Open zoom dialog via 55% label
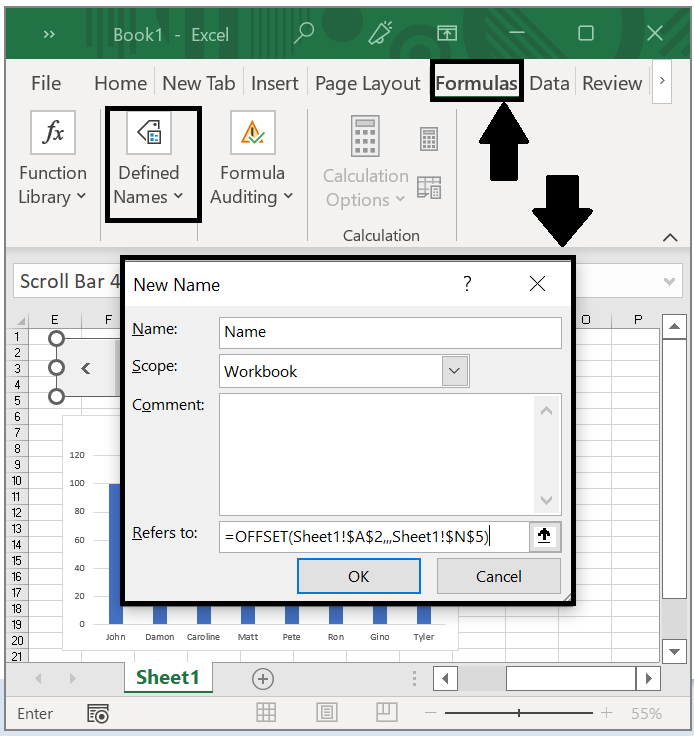Screen dimensions: 694x736 (646, 713)
